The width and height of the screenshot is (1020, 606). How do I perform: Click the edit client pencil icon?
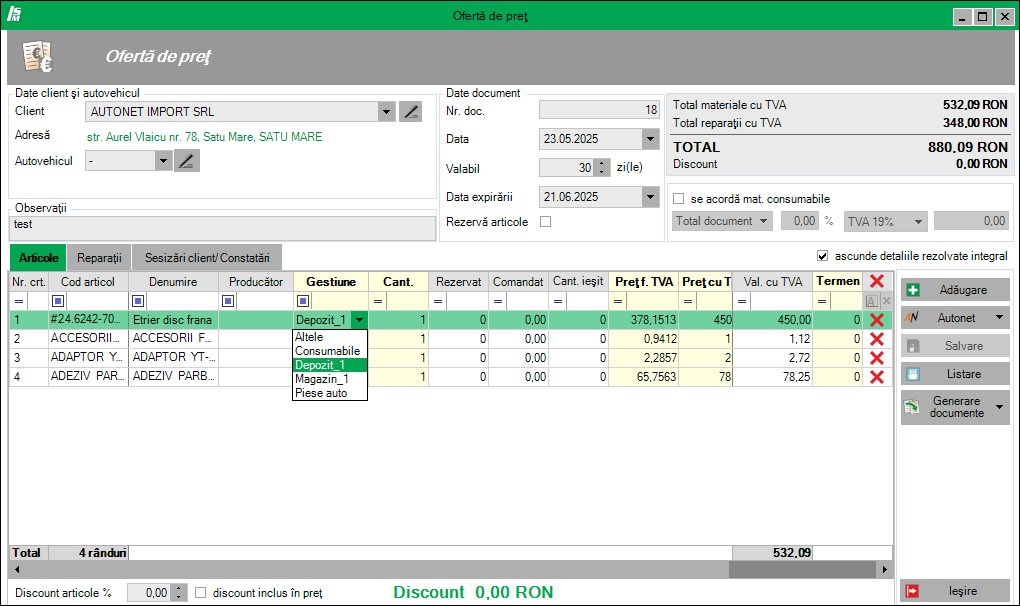point(410,112)
